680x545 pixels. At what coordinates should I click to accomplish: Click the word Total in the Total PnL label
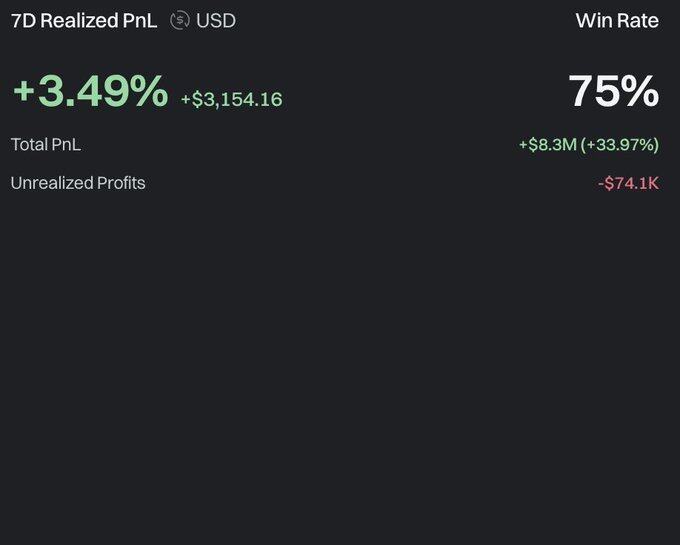tap(27, 144)
